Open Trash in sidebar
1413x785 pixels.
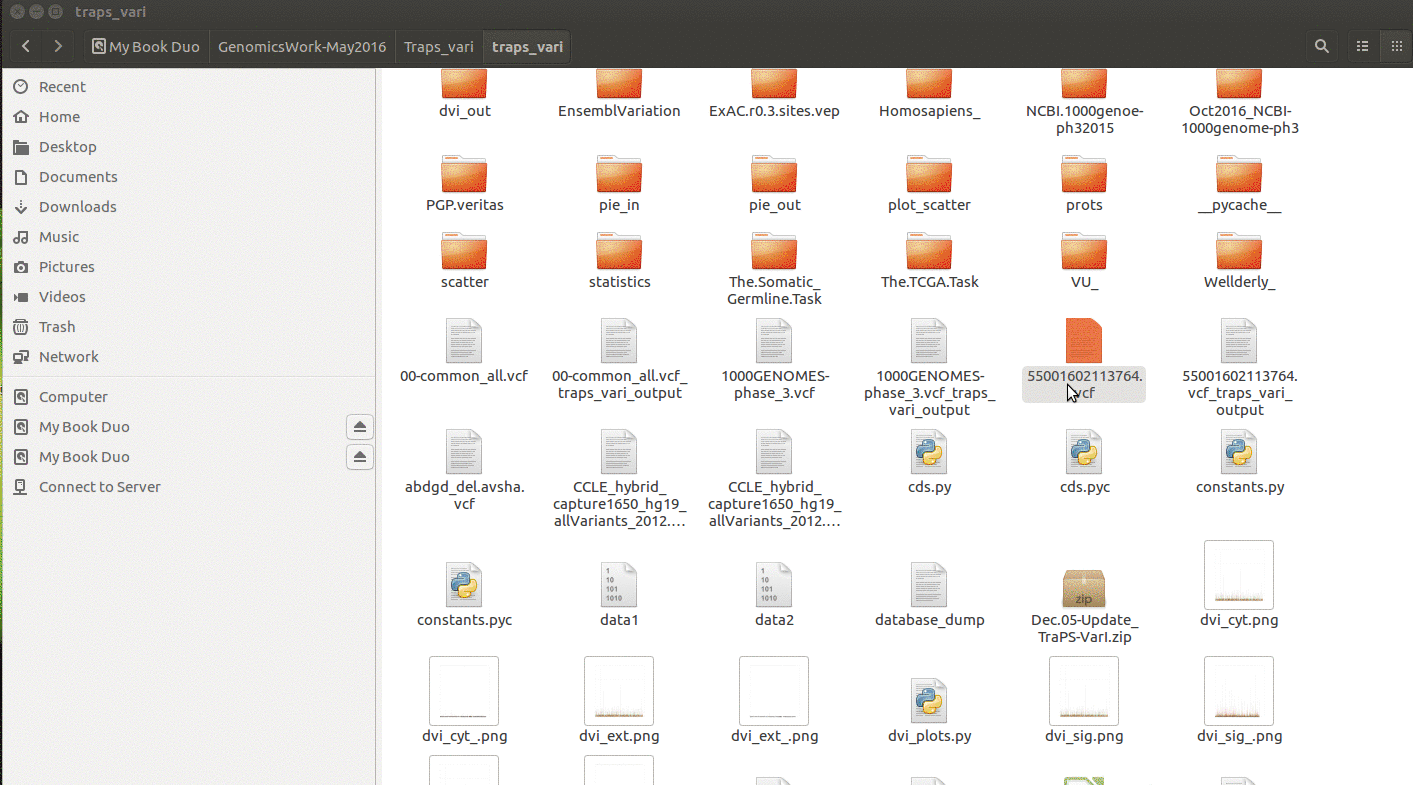(x=57, y=327)
